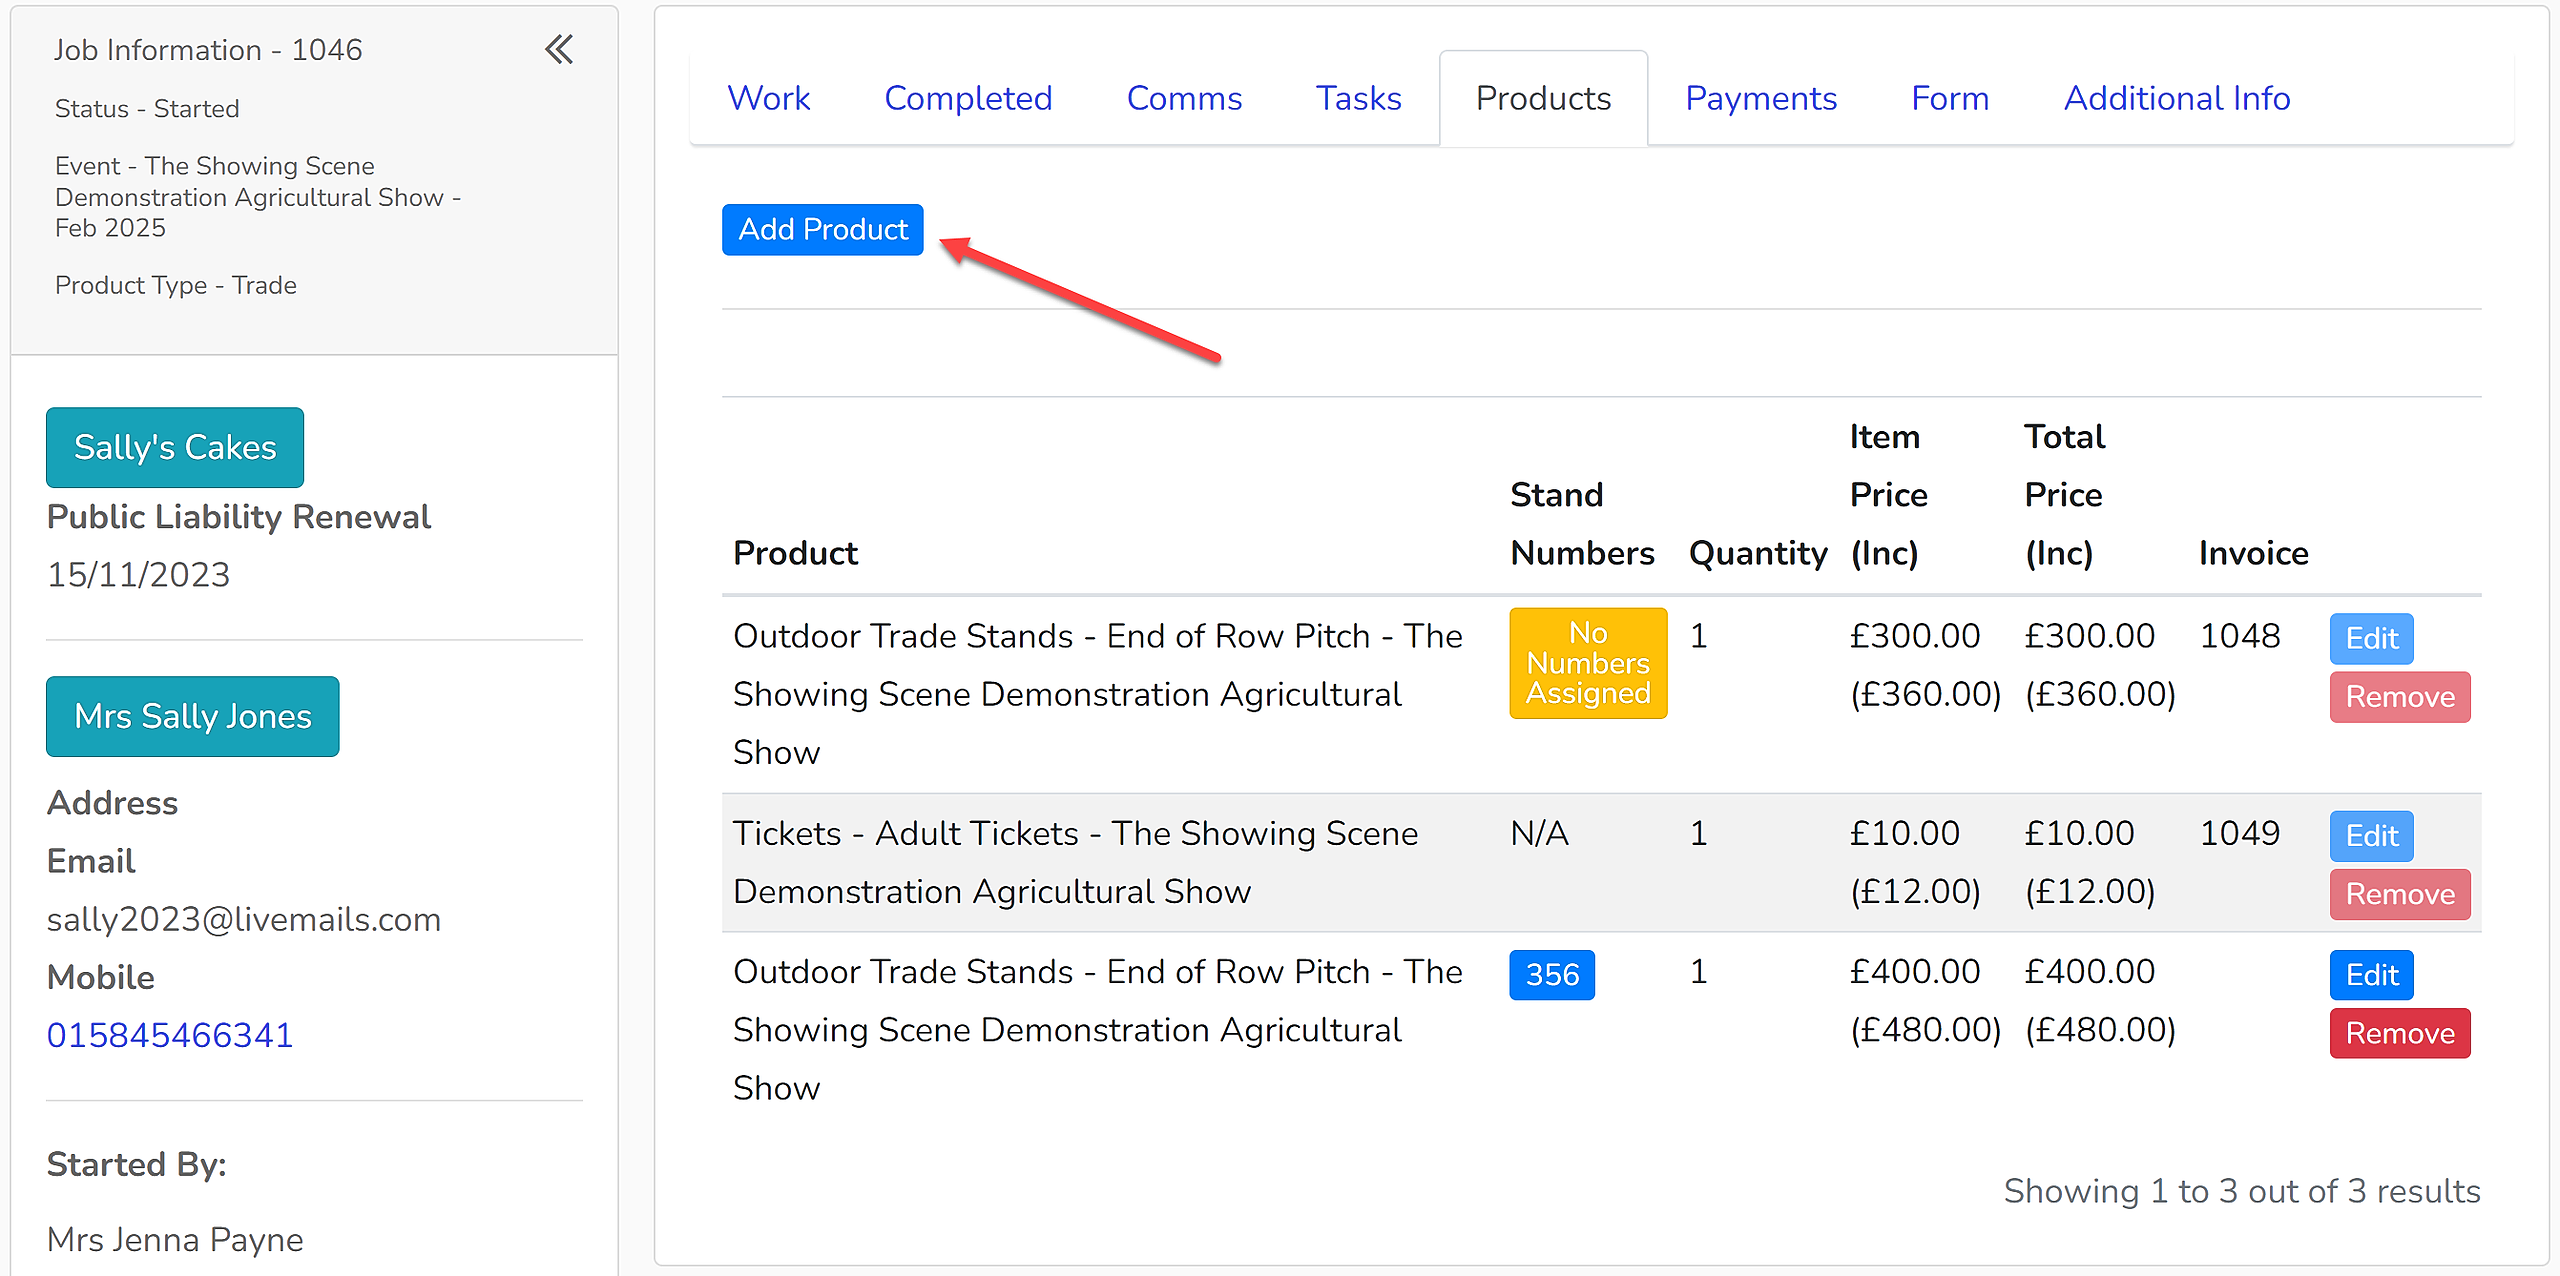This screenshot has height=1276, width=2560.
Task: Click the Tickets - Adult Tickets product name
Action: tap(1076, 862)
